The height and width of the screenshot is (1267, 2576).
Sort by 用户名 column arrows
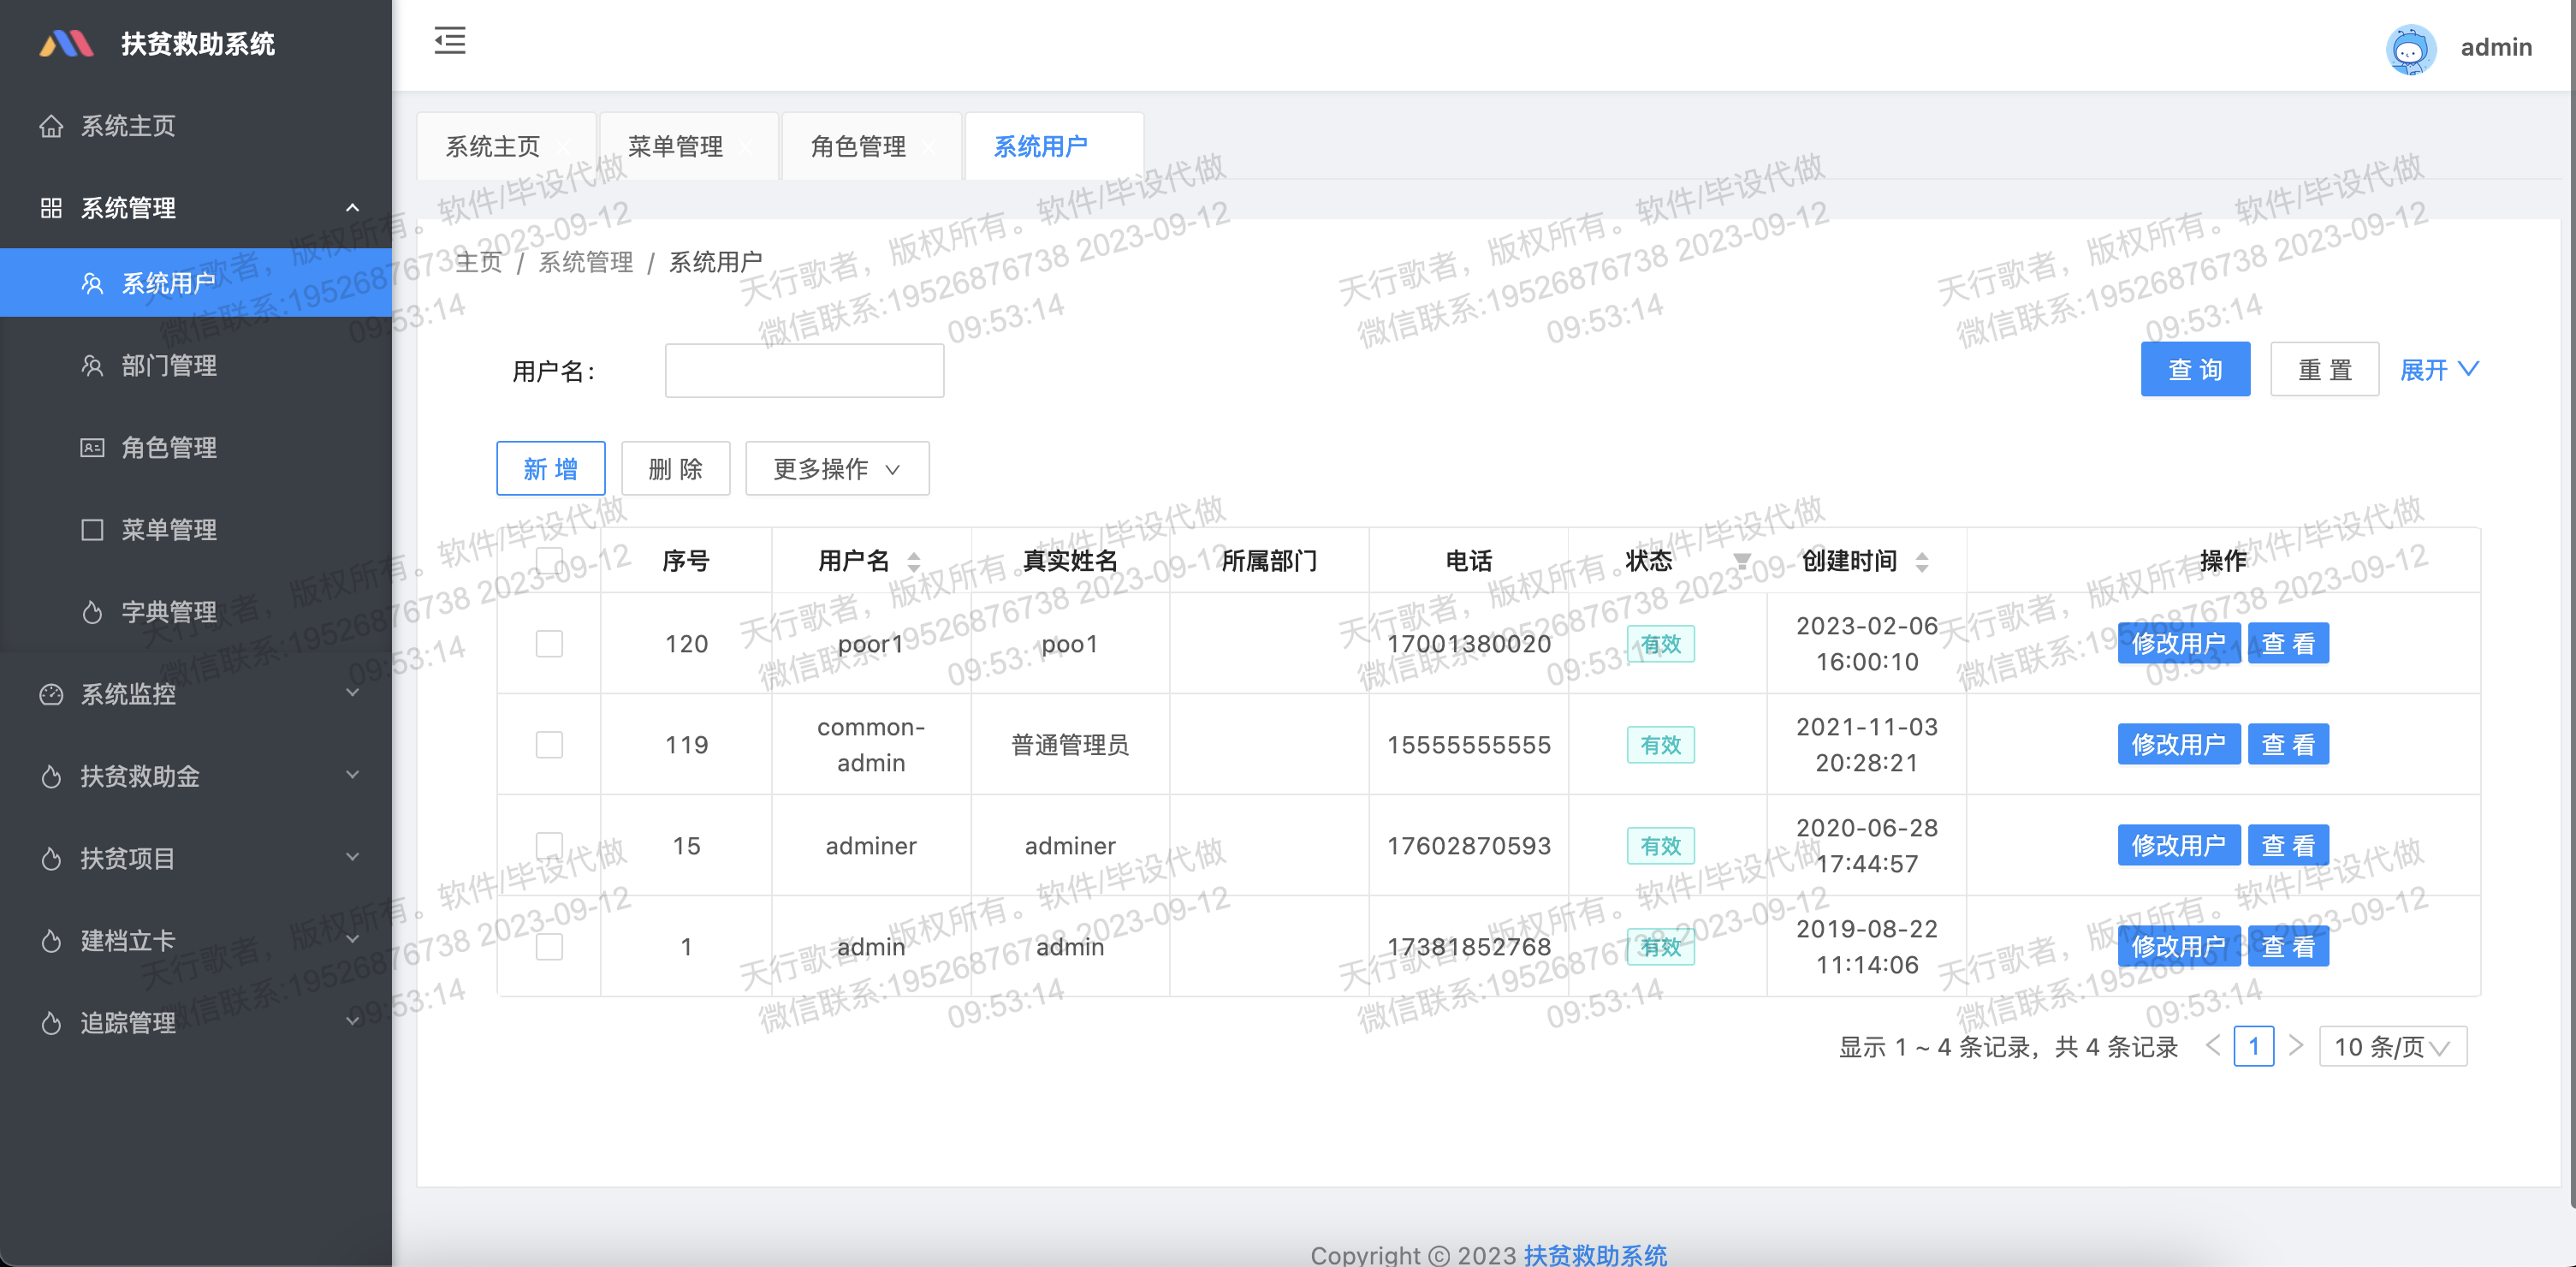914,562
